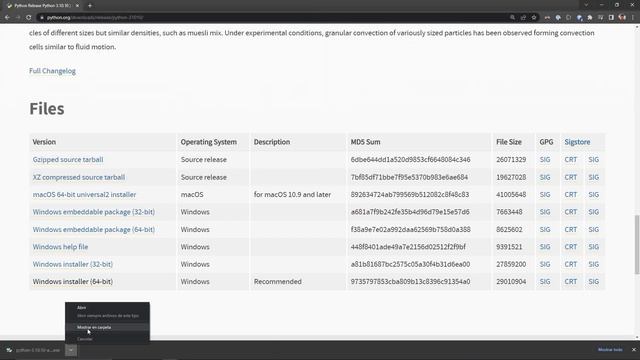
Task: Download the XZ compressed source tarball
Action: point(79,177)
